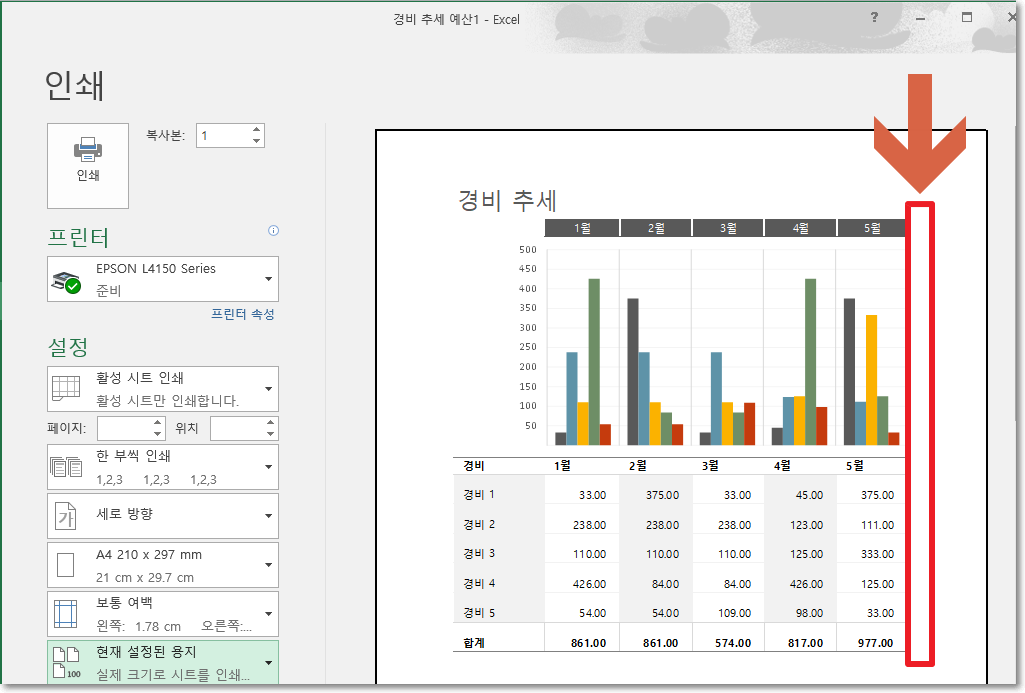Click the 977.00 total value
This screenshot has height=693, width=1025.
tap(875, 643)
